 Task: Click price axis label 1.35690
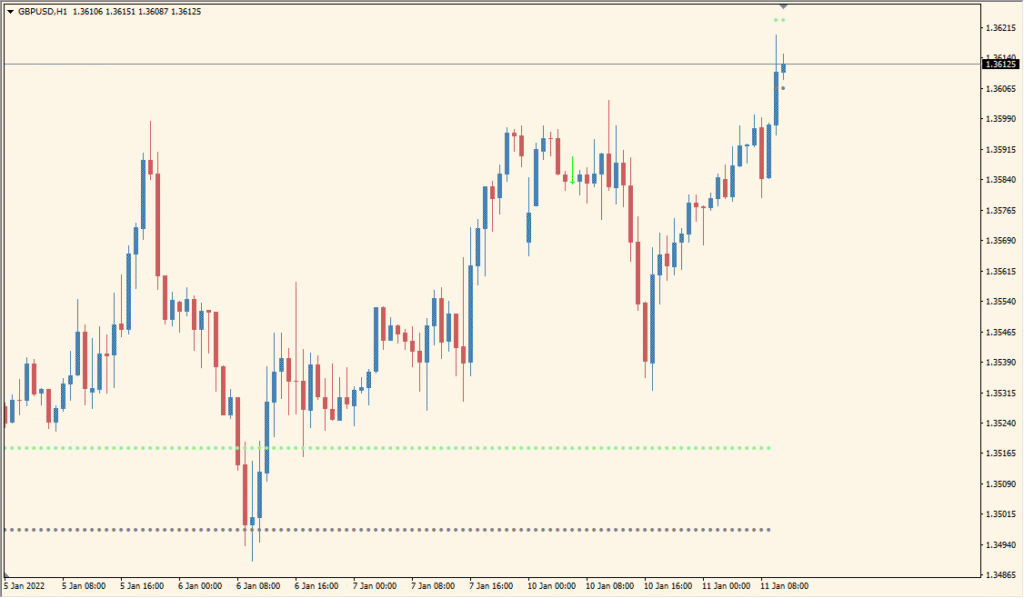point(1000,241)
